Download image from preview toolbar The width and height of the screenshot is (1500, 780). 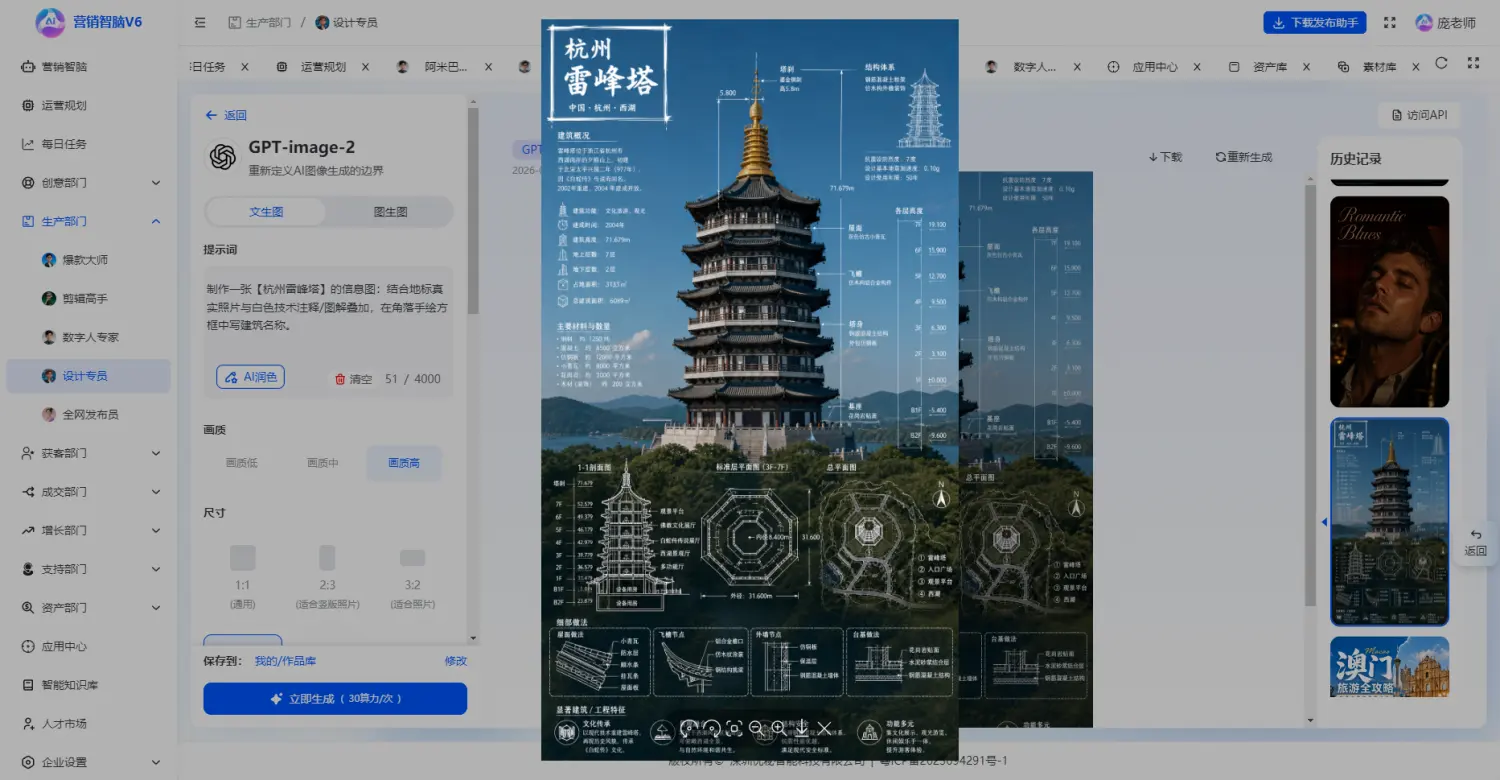802,727
